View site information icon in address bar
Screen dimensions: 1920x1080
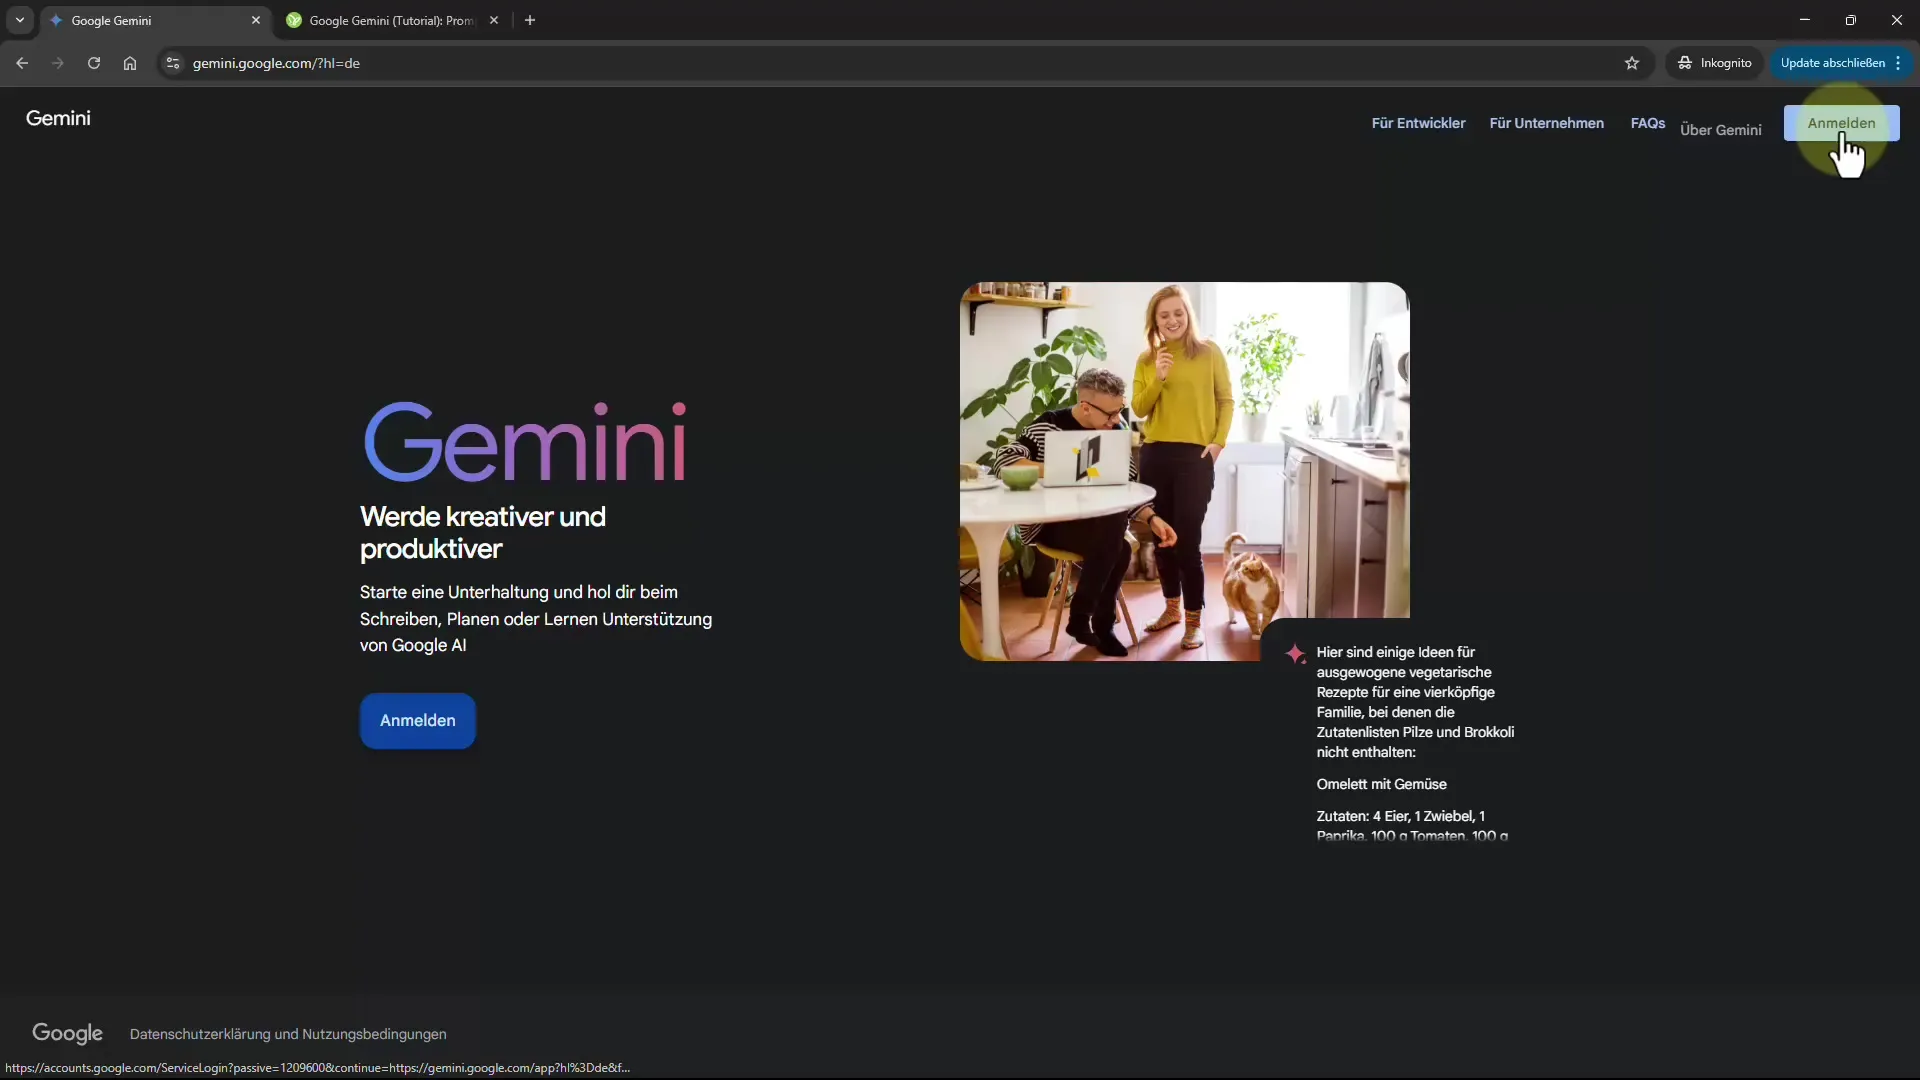click(x=173, y=63)
